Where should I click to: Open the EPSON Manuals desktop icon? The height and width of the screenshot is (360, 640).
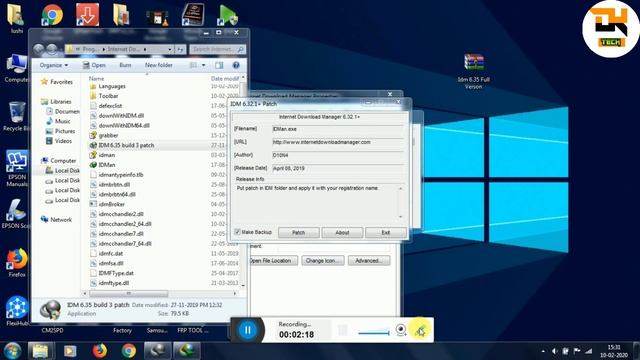(16, 169)
